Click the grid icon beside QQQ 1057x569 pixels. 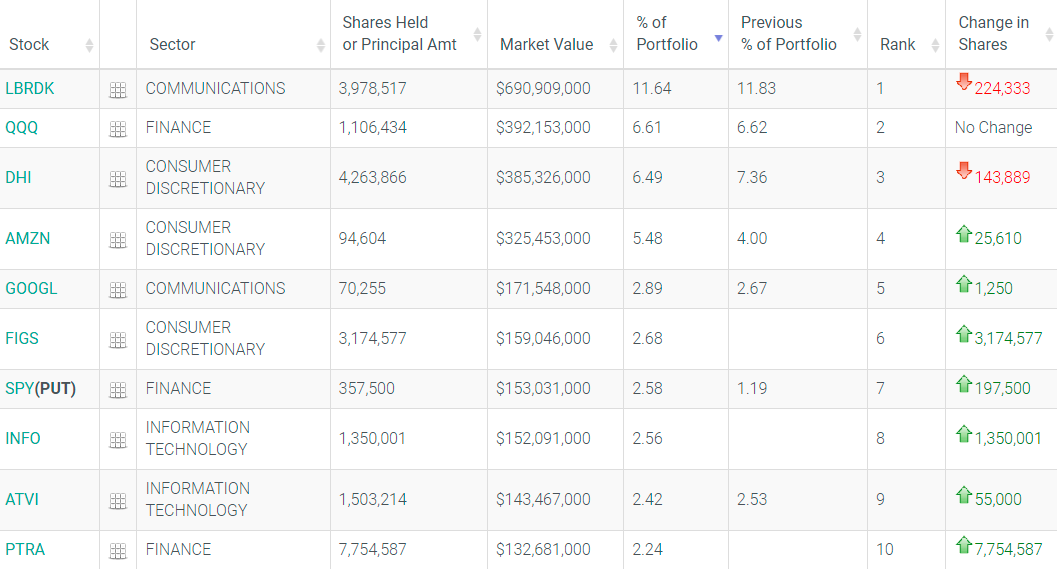coord(118,129)
